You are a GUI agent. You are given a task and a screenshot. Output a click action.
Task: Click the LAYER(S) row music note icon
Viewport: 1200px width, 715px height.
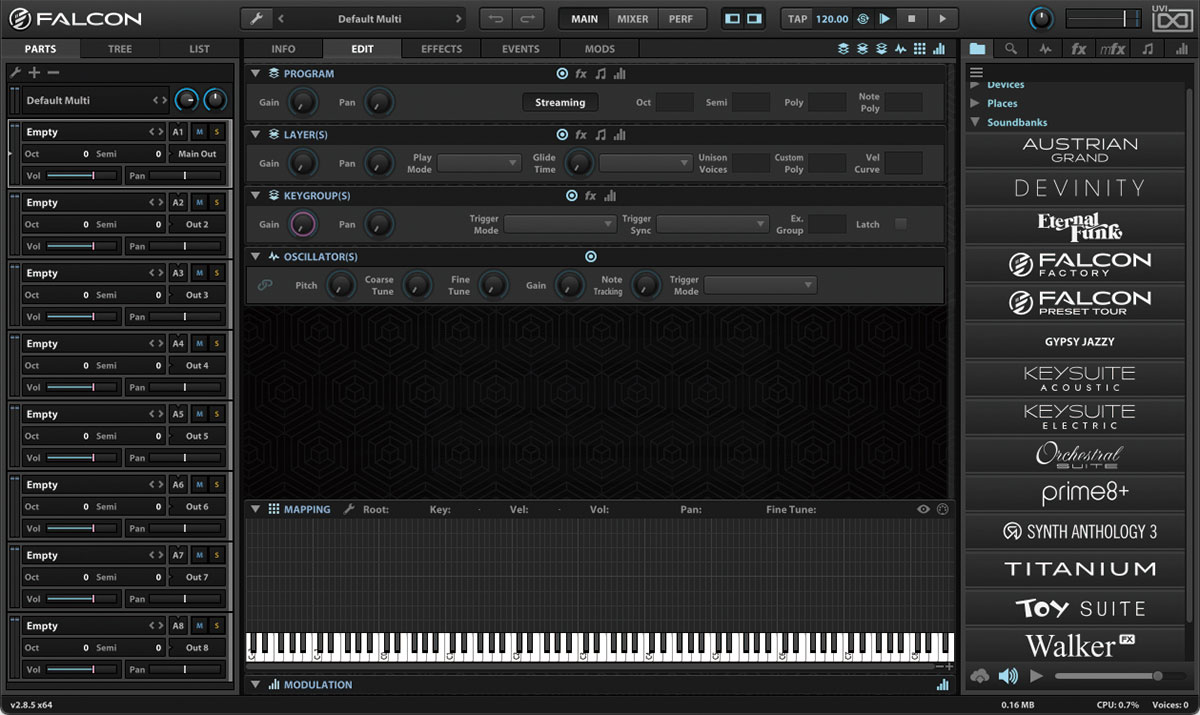pos(600,135)
